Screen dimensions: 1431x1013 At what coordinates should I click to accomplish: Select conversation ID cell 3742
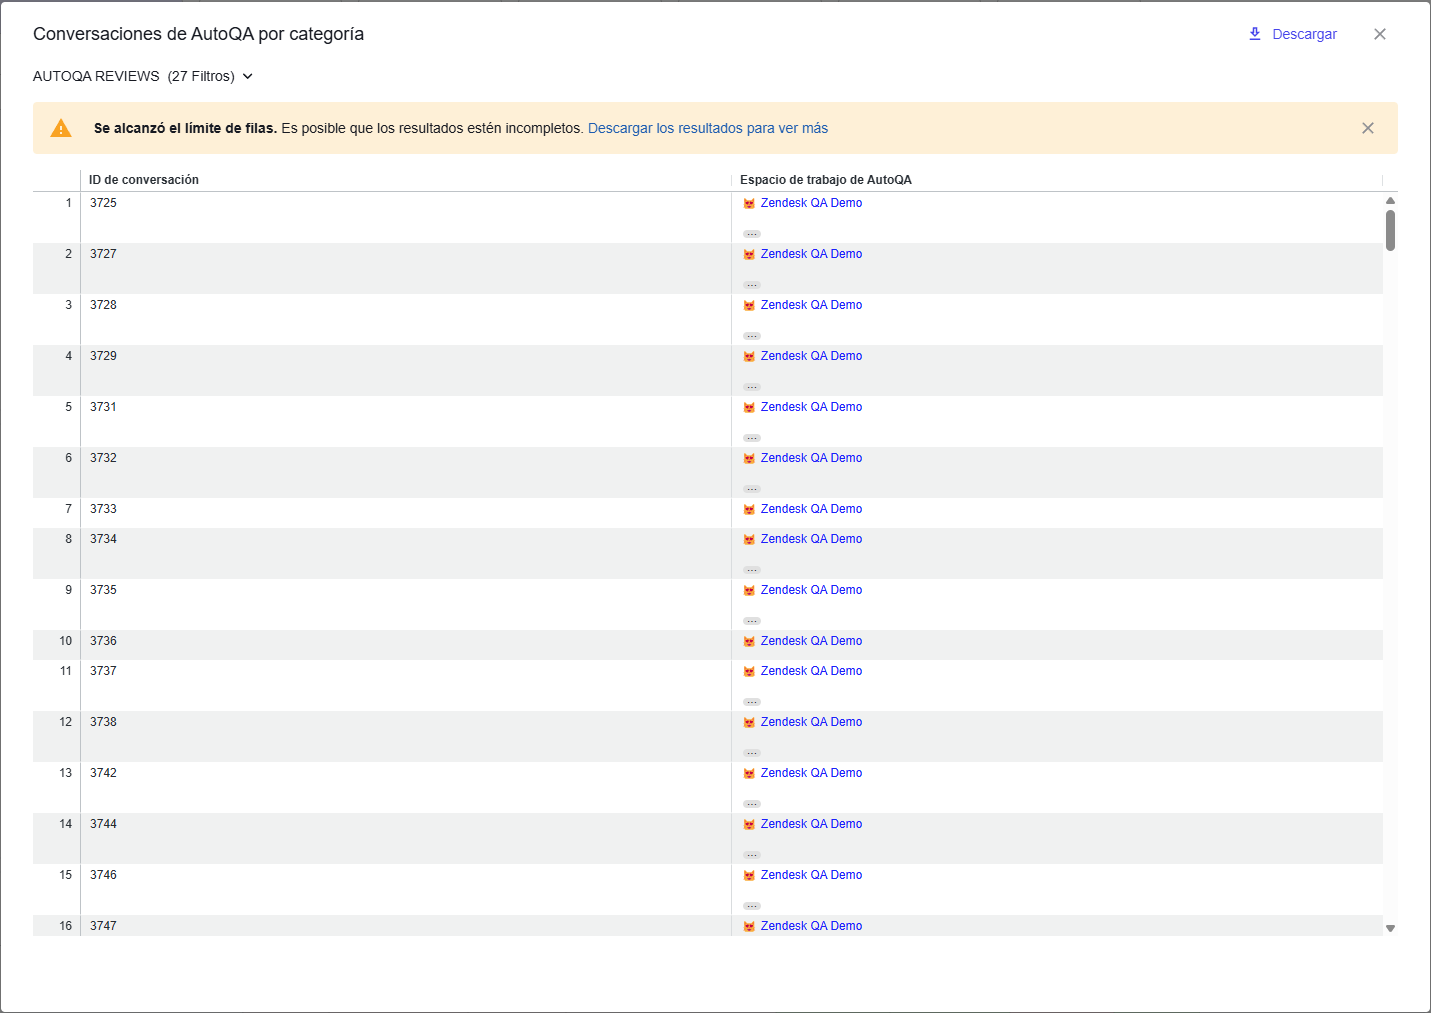(x=406, y=787)
